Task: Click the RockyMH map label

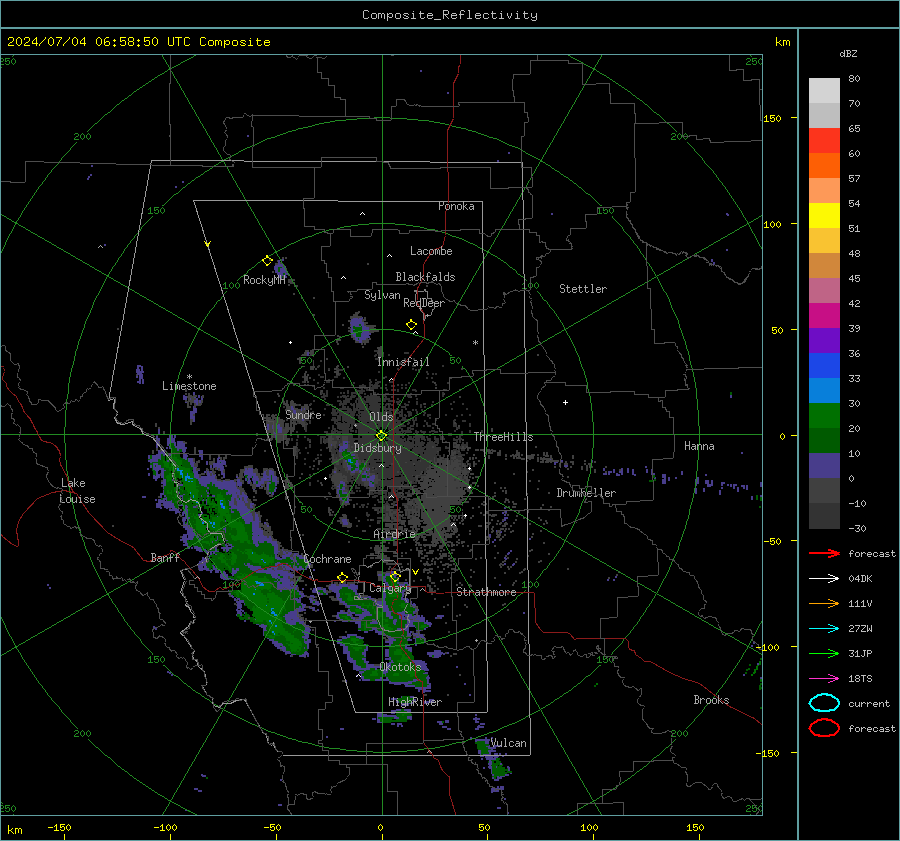Action: point(264,280)
